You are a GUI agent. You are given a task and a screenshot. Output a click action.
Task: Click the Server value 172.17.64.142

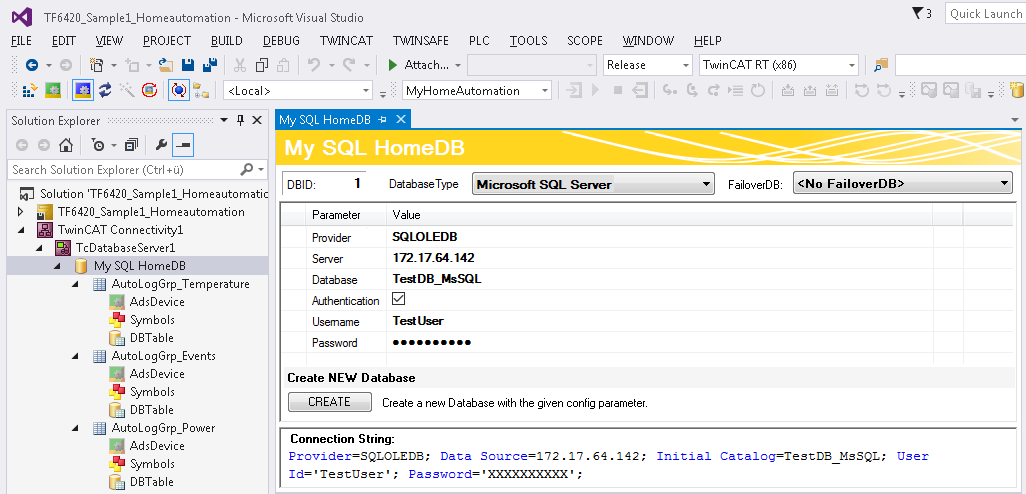point(433,258)
